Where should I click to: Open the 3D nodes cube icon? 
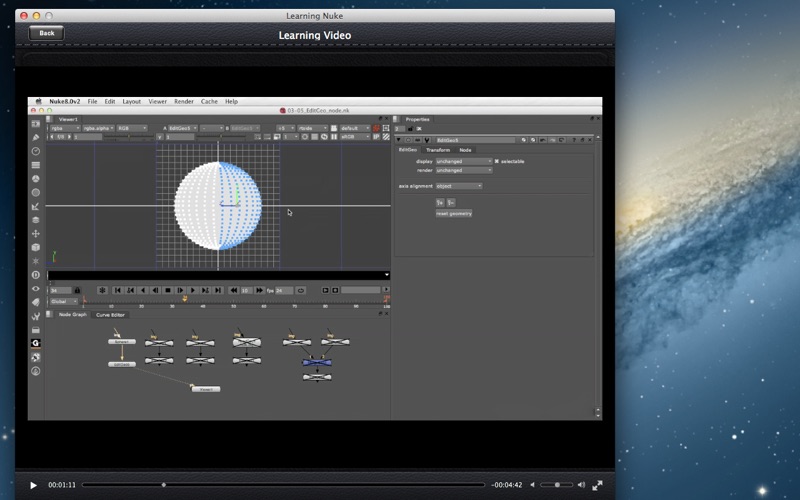pyautogui.click(x=36, y=247)
